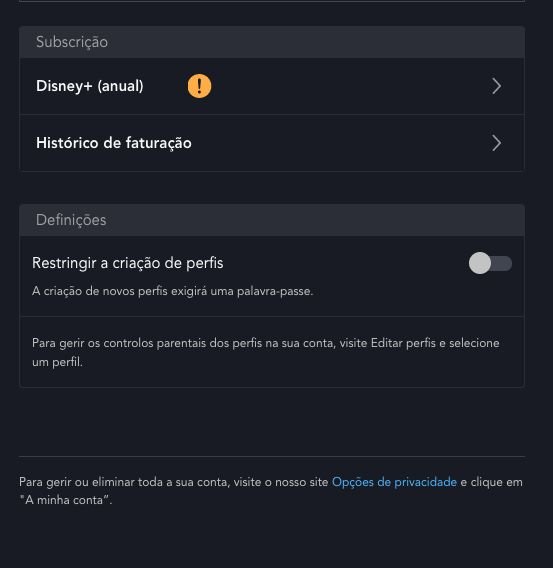Click the Subscrição section header

tap(272, 42)
